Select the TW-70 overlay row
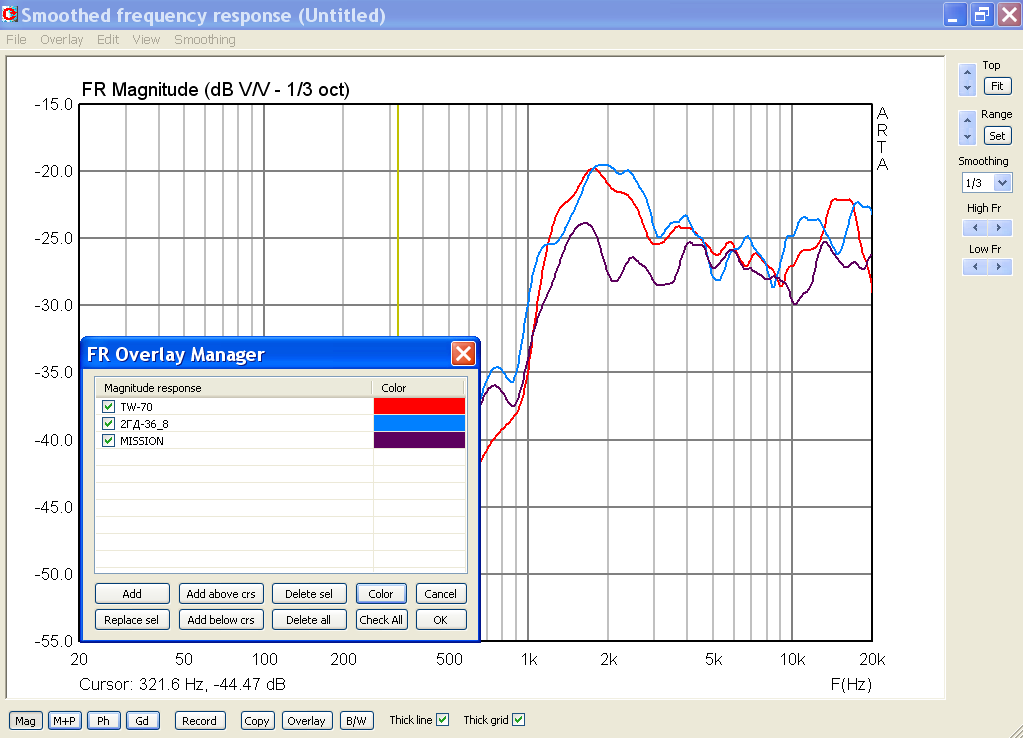 point(281,407)
